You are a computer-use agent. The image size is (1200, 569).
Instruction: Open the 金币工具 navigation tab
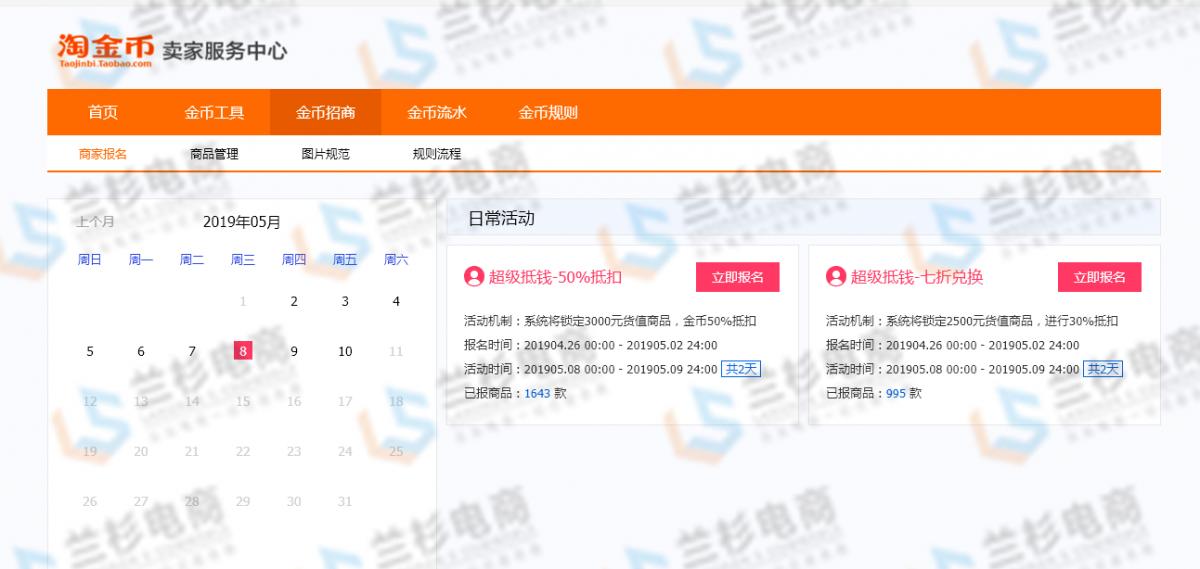tap(214, 112)
